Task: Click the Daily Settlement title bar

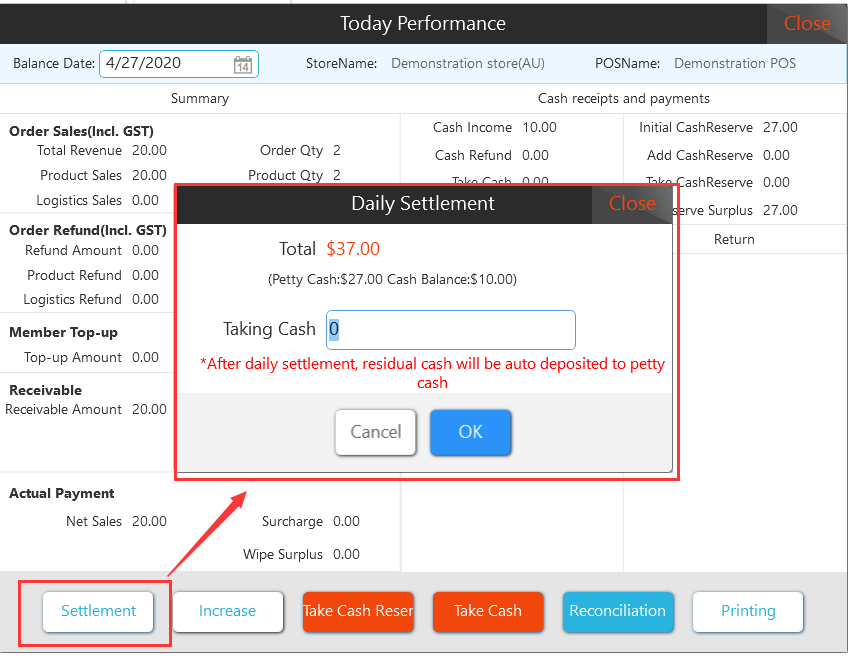Action: [423, 203]
